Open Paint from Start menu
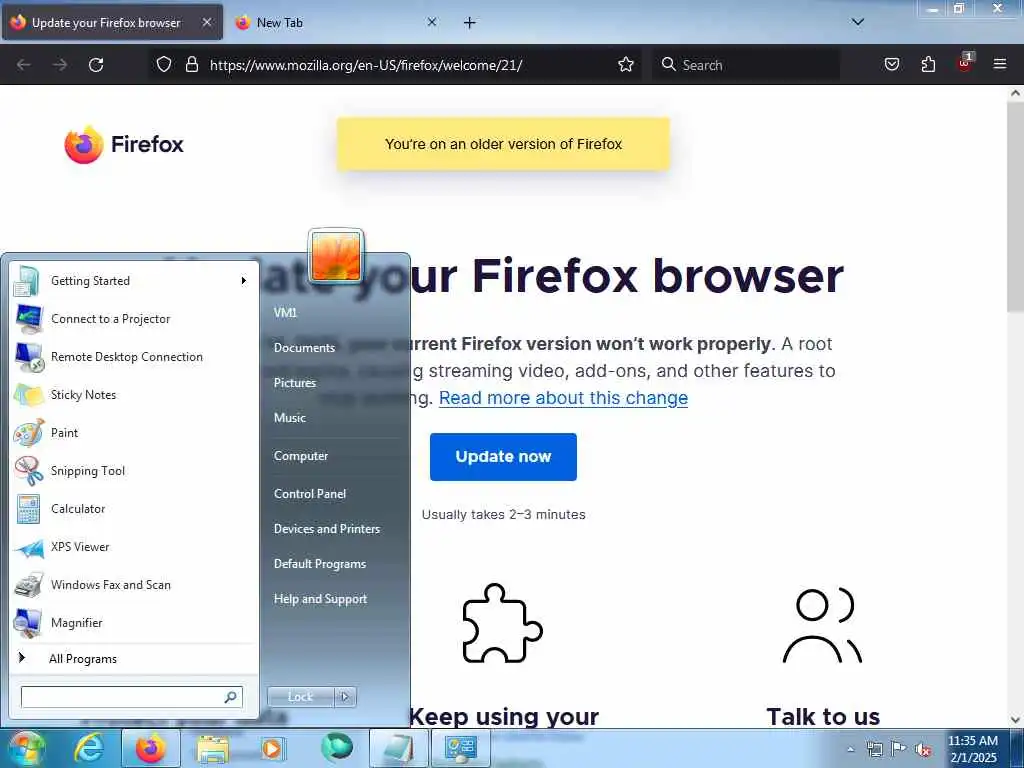 pyautogui.click(x=134, y=432)
